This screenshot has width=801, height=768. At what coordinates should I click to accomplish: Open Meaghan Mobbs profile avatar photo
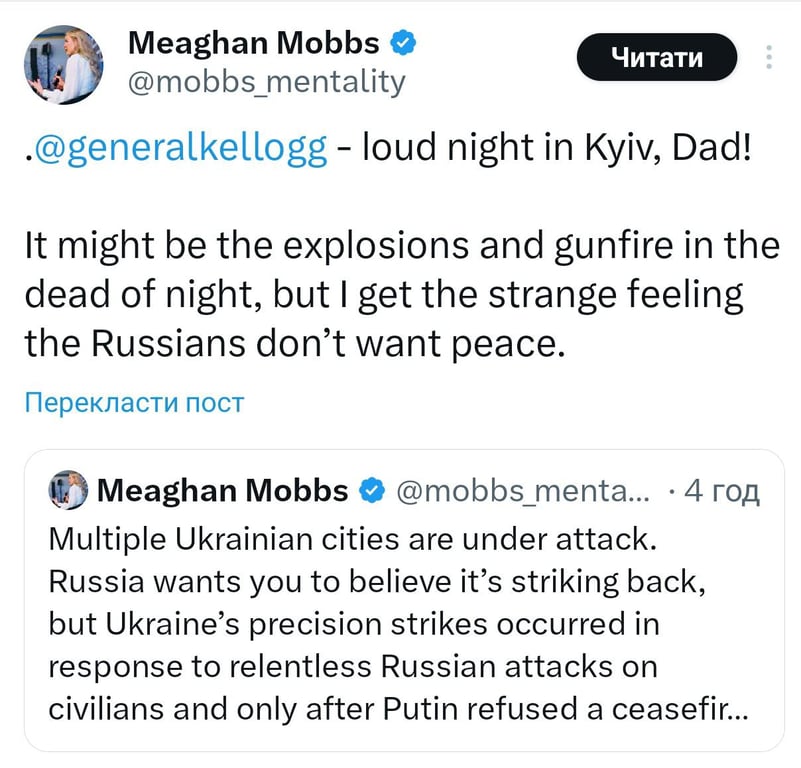click(x=64, y=64)
